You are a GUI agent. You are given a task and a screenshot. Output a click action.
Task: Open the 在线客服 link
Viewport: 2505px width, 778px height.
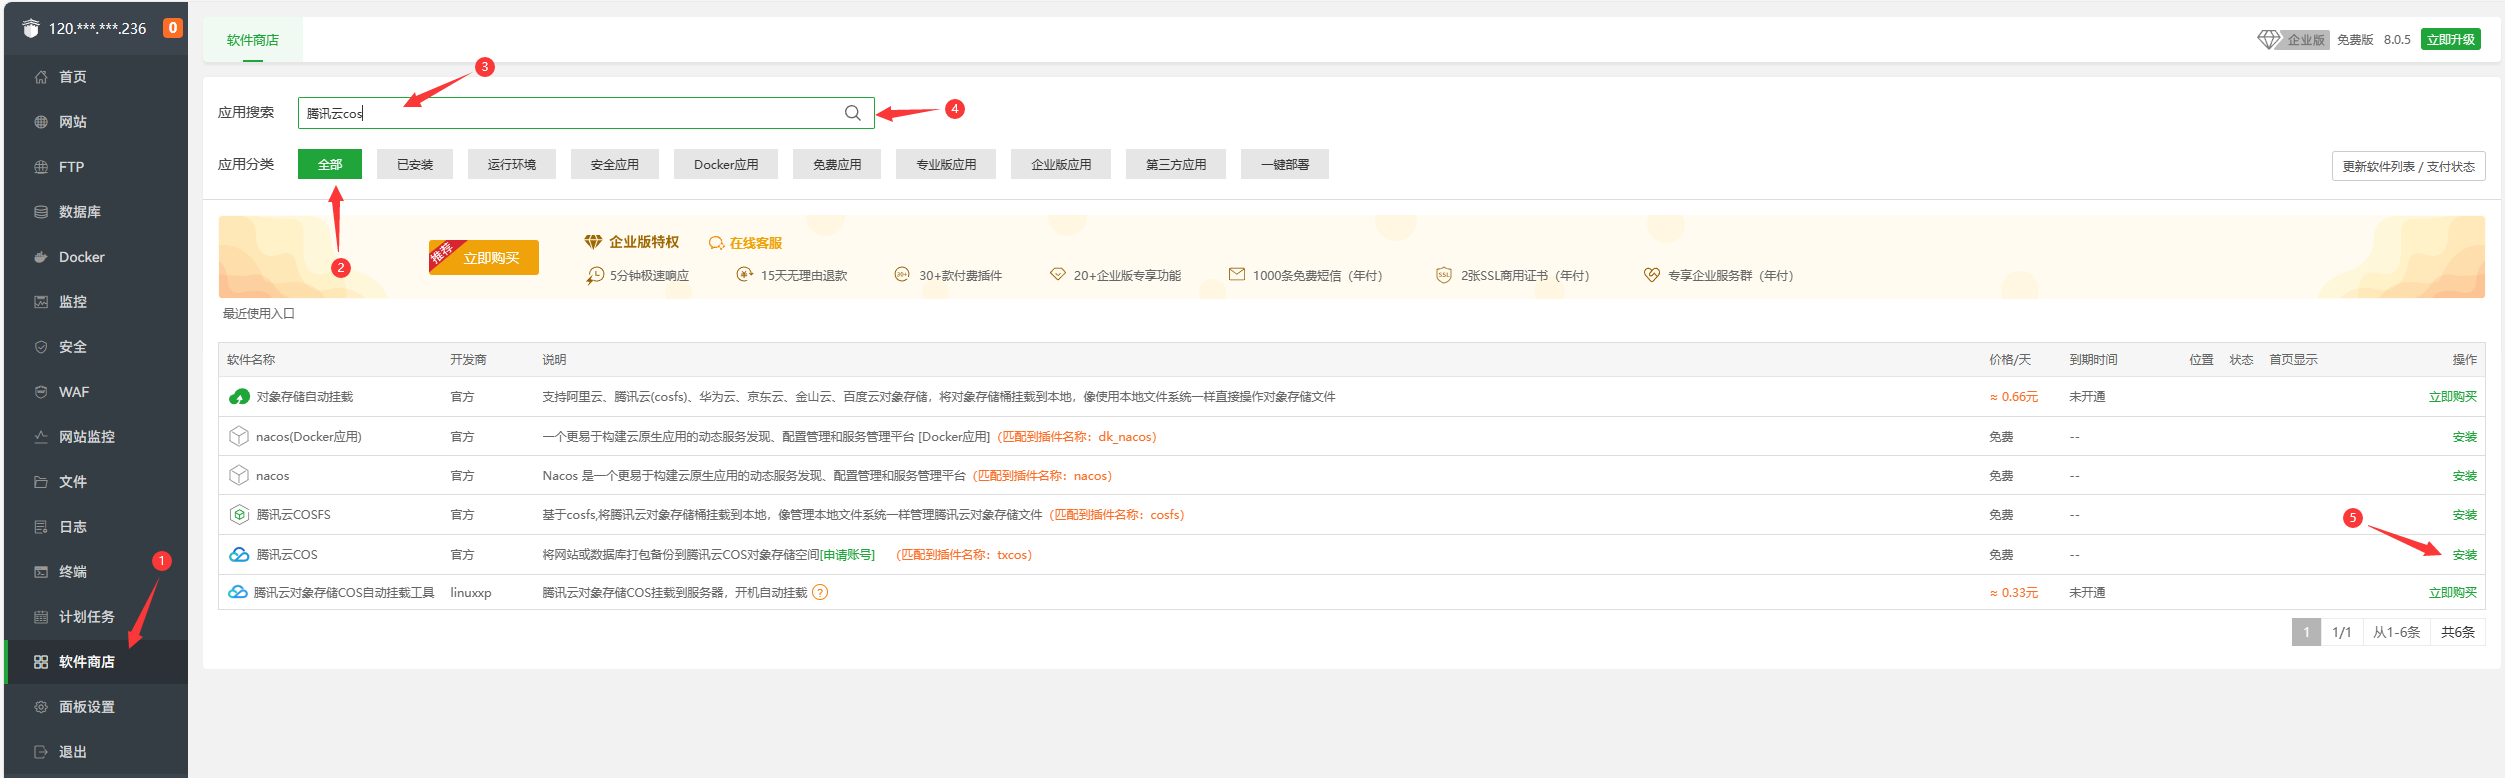coord(746,243)
